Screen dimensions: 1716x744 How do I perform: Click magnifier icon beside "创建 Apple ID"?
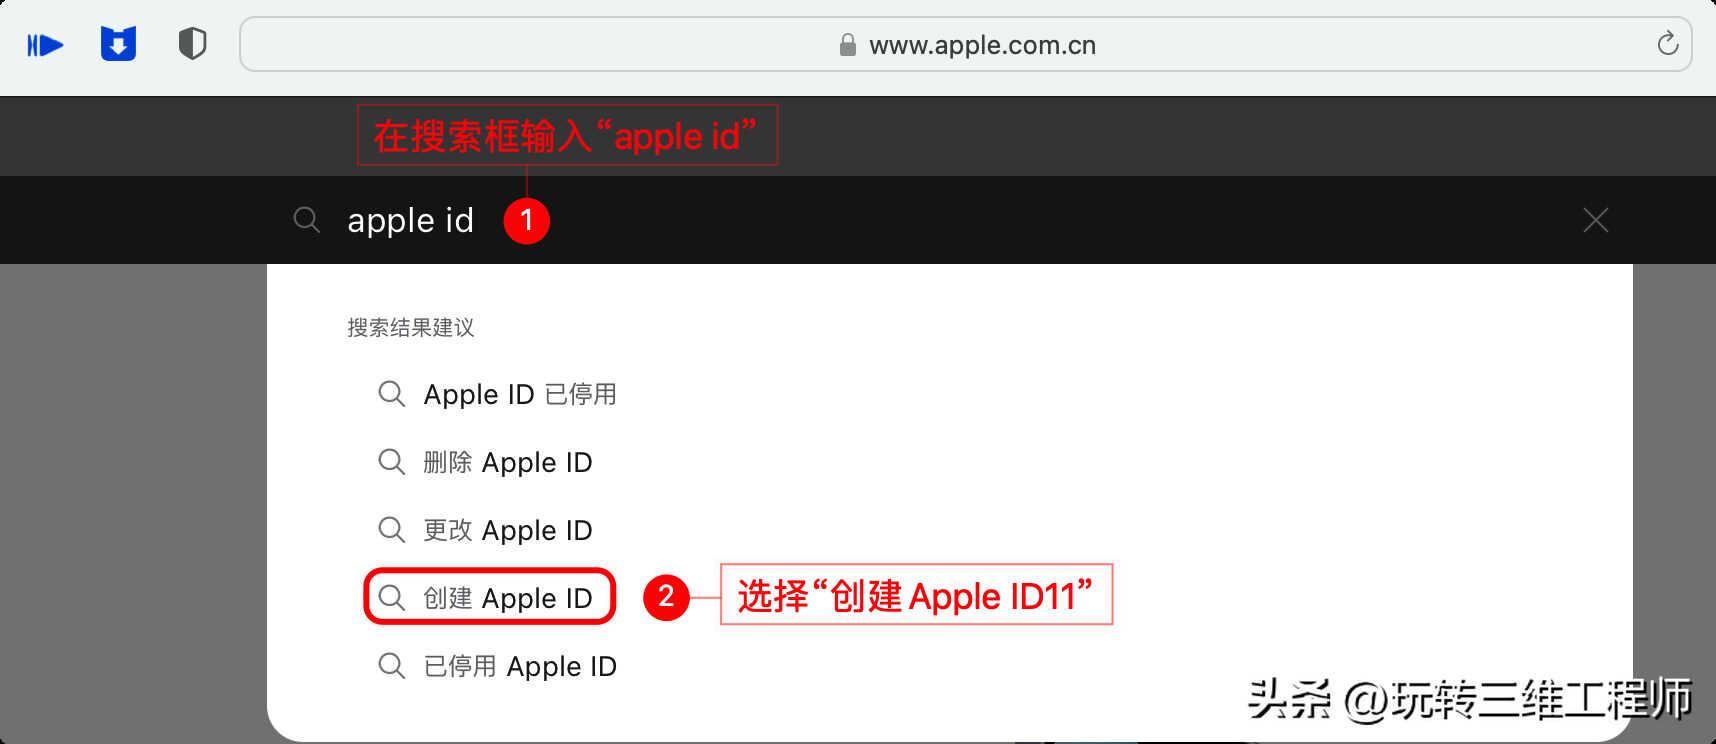[x=391, y=598]
